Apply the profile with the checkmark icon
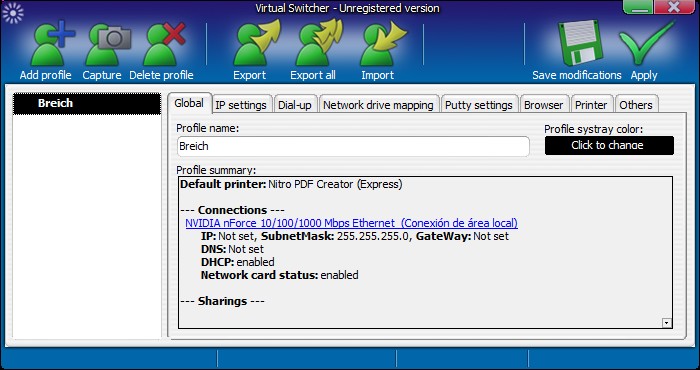The image size is (700, 370). pyautogui.click(x=646, y=43)
